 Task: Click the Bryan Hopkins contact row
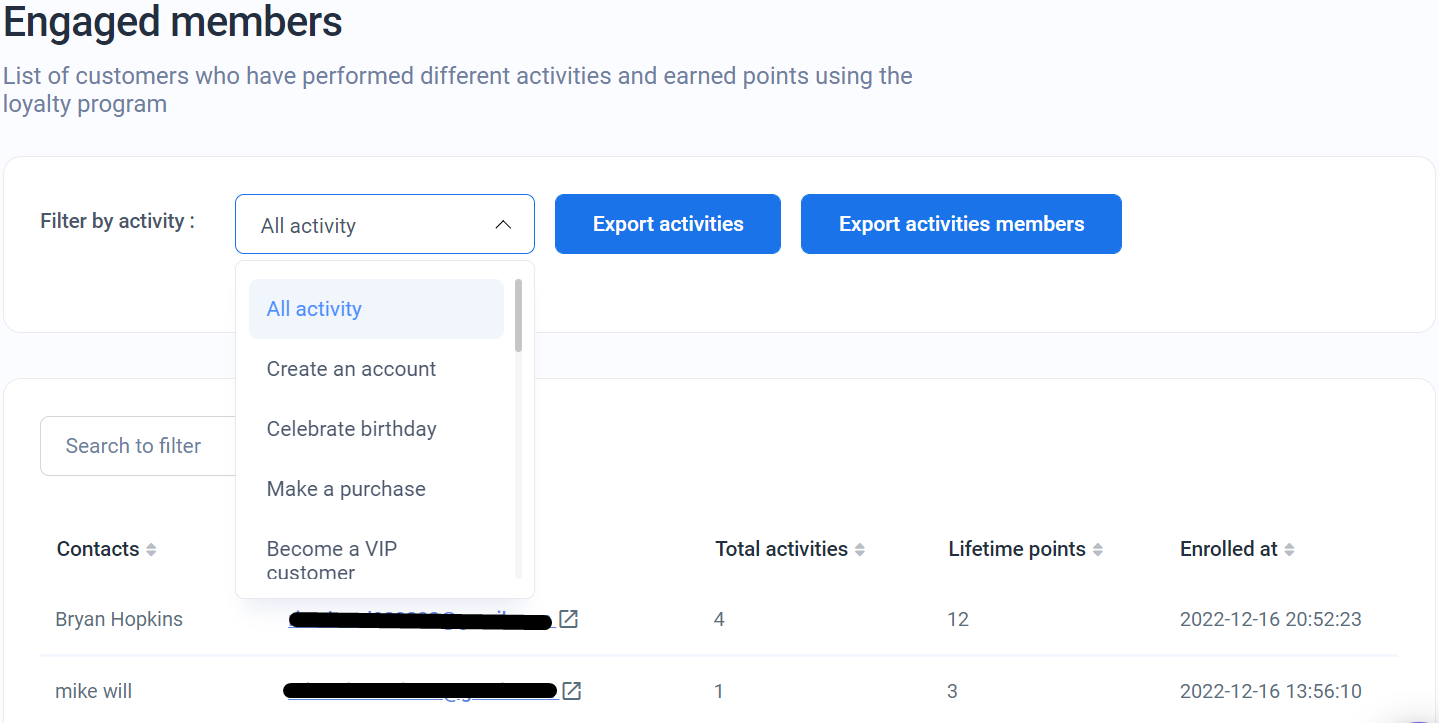119,619
